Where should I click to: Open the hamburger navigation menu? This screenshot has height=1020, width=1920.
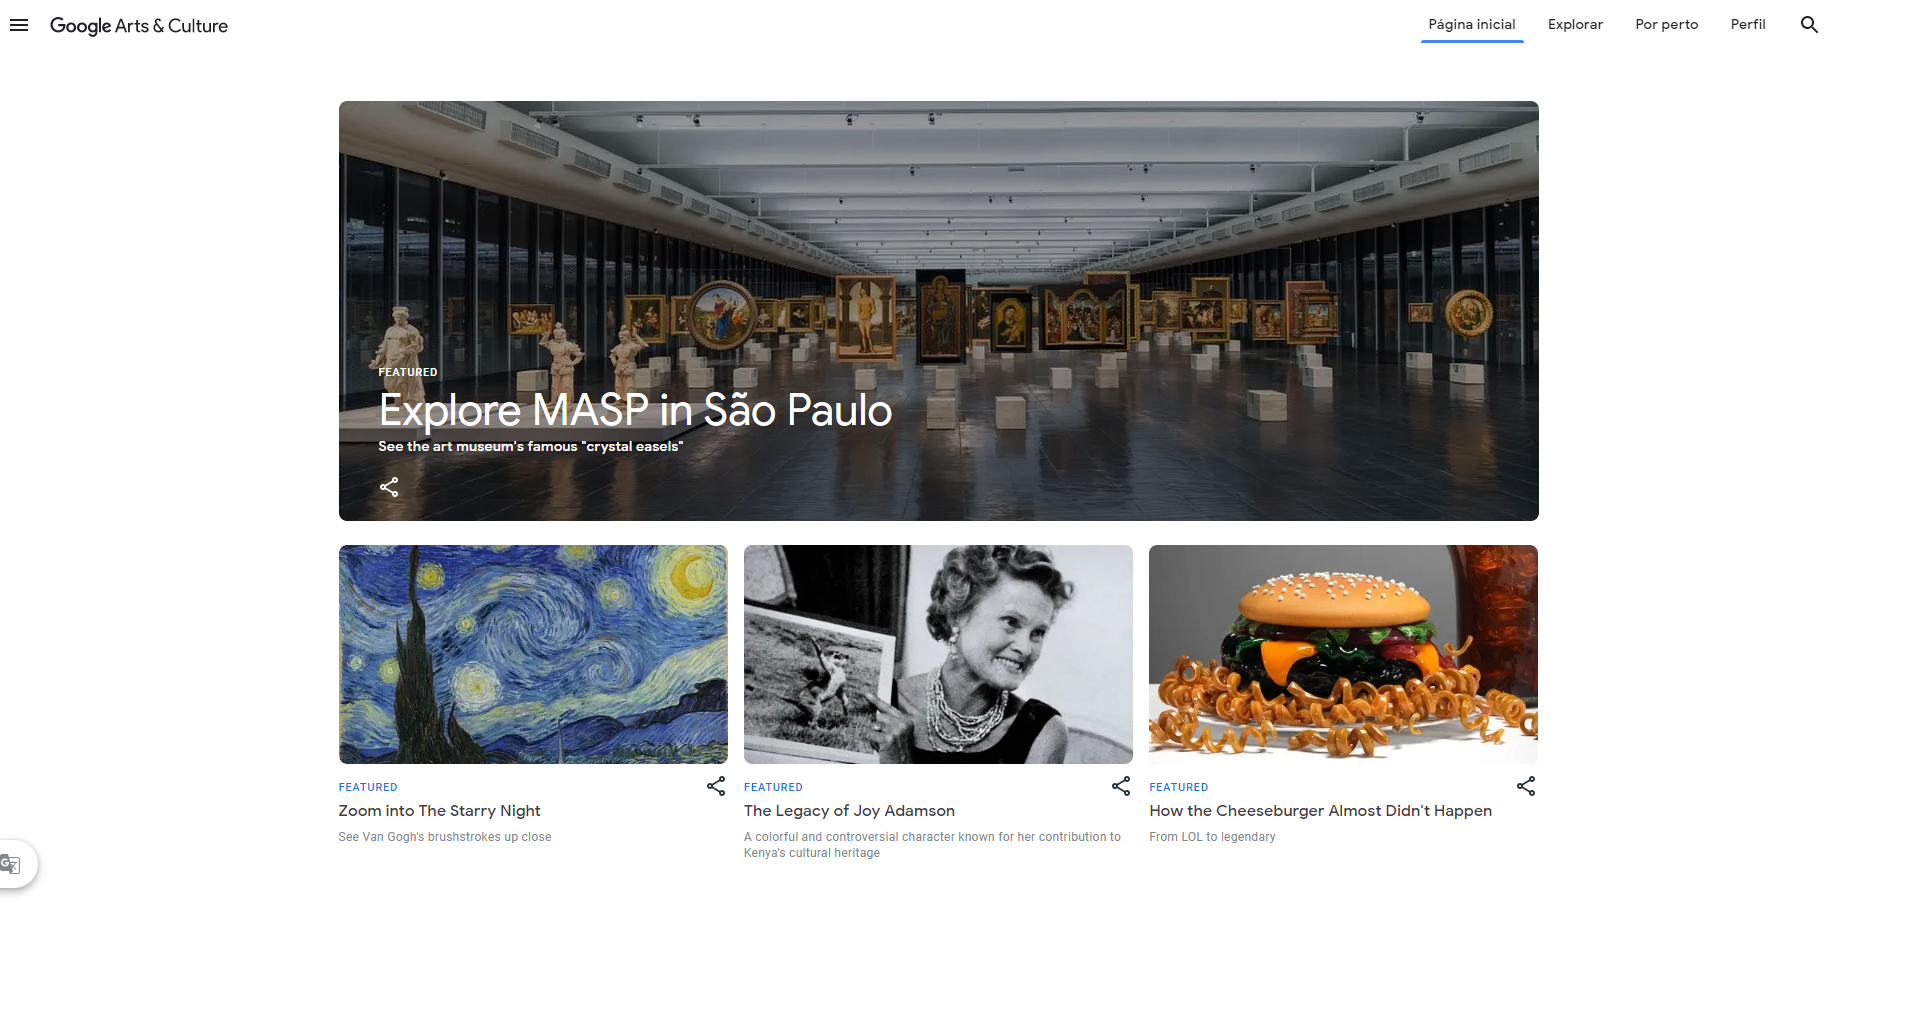tap(19, 25)
